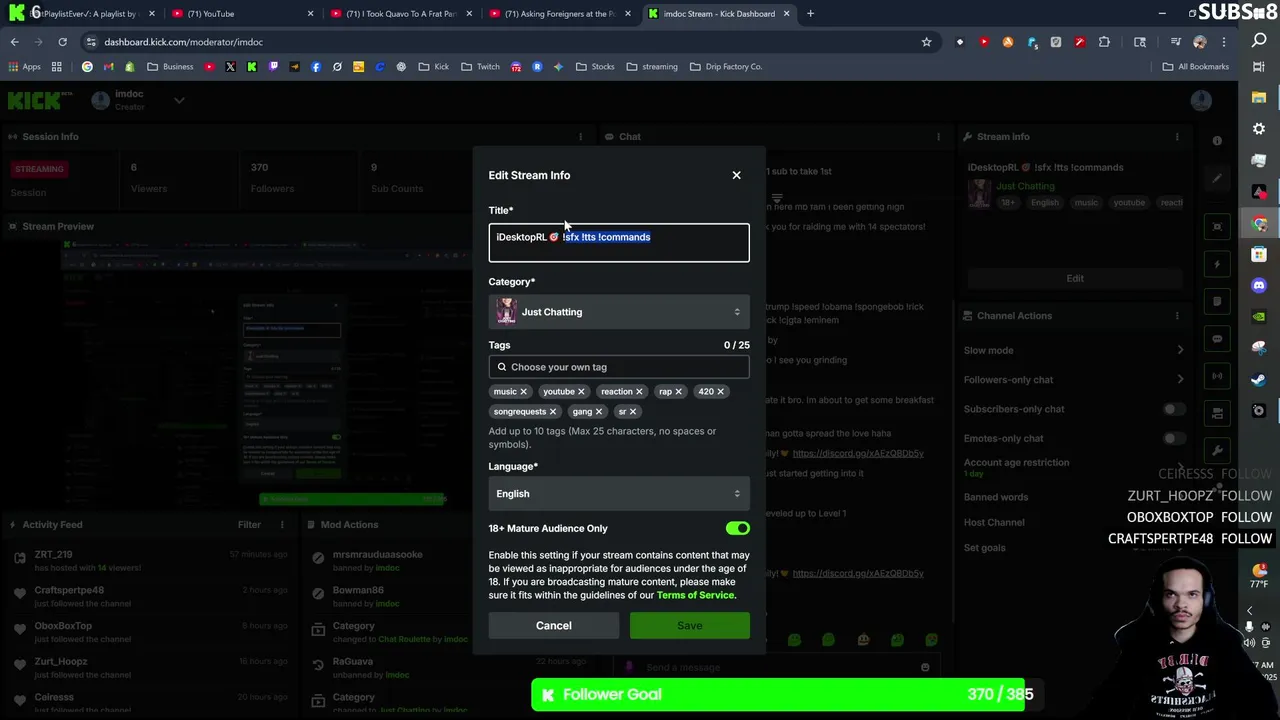This screenshot has width=1280, height=720.
Task: Bookmark this page with the star icon
Action: tap(926, 42)
